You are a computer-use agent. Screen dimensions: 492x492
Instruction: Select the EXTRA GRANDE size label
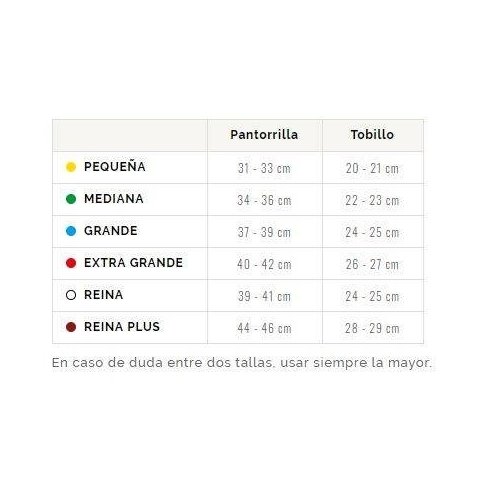(133, 263)
